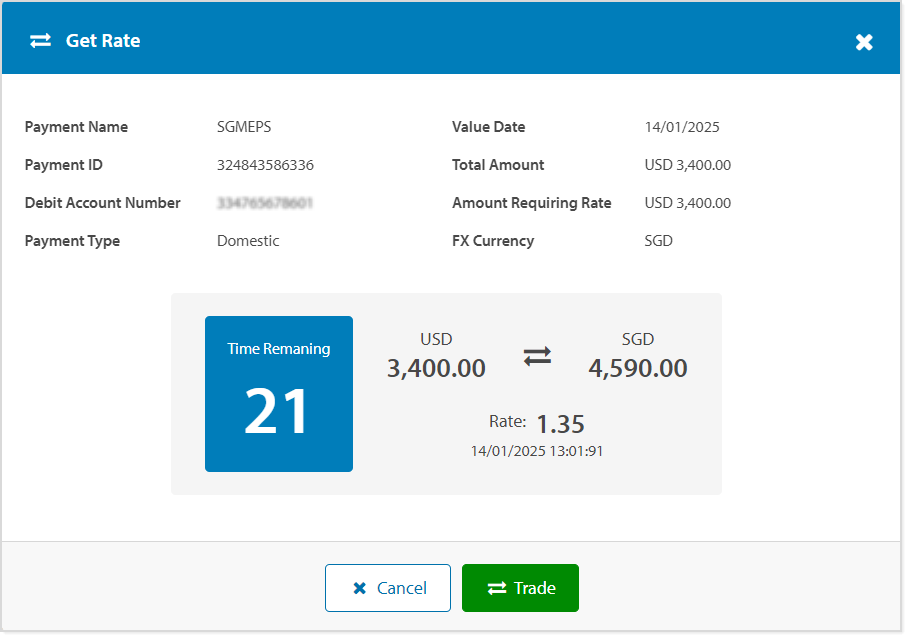Click the exchange arrows between USD and SGD
This screenshot has width=908, height=638.
click(x=537, y=356)
